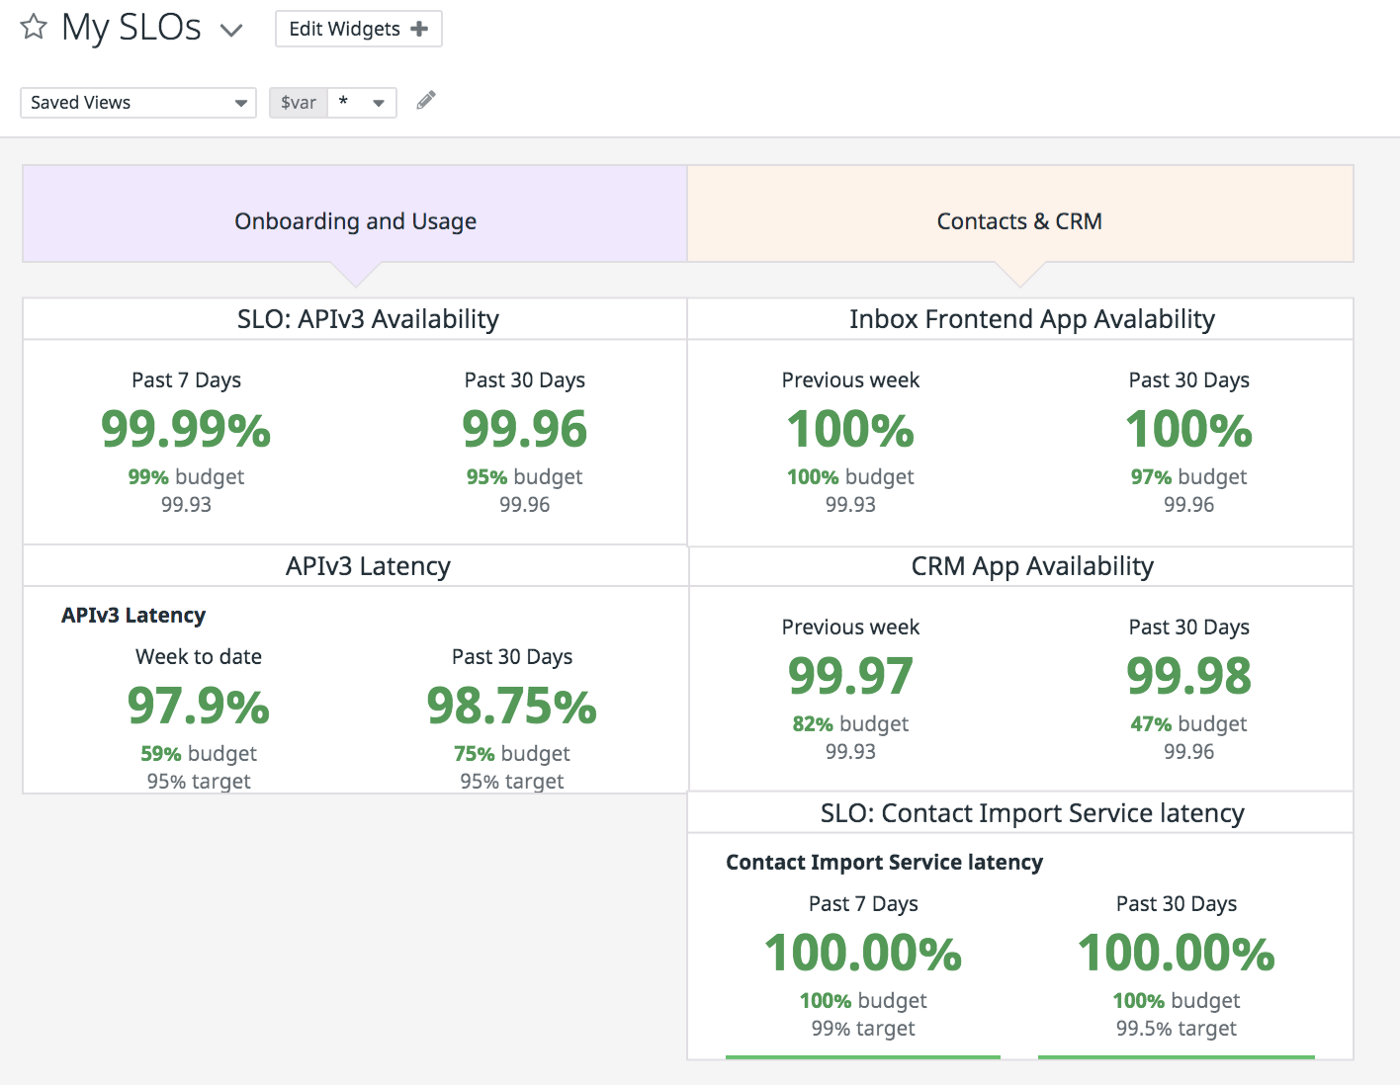Open the SLO: APIv3 Availability widget title

(367, 319)
